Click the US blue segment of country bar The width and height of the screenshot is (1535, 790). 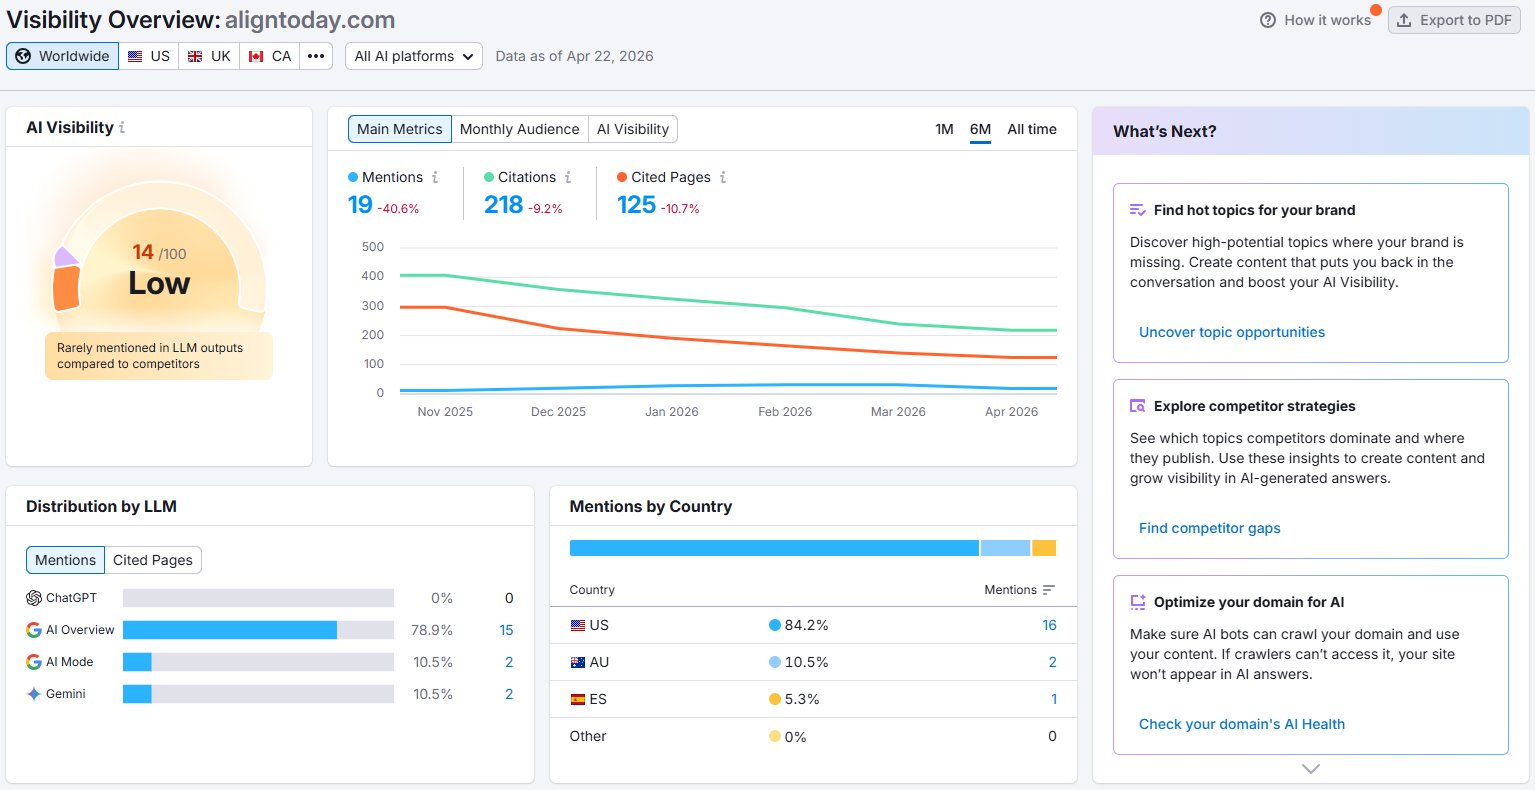[774, 548]
